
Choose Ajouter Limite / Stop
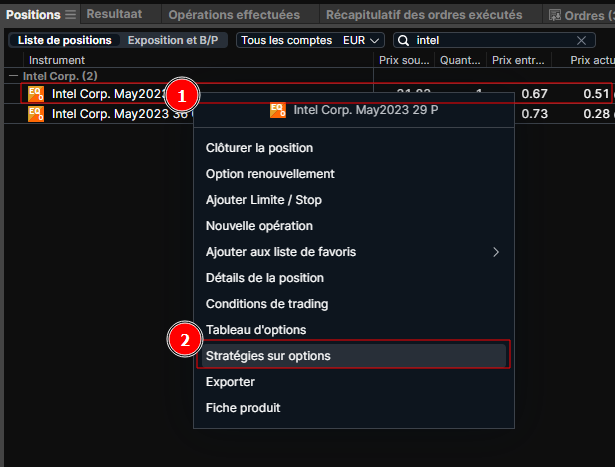coord(354,200)
